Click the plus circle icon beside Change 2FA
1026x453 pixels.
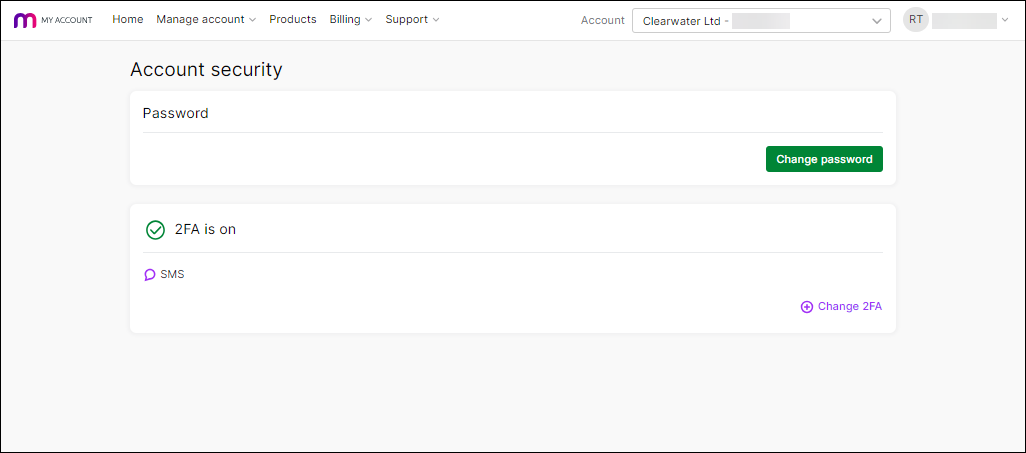click(807, 307)
